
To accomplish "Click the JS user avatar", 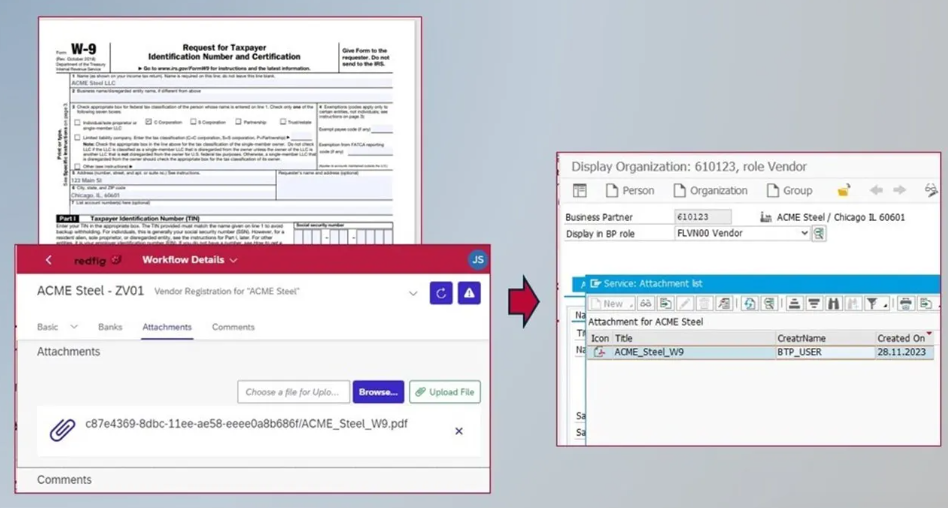I will (x=478, y=260).
